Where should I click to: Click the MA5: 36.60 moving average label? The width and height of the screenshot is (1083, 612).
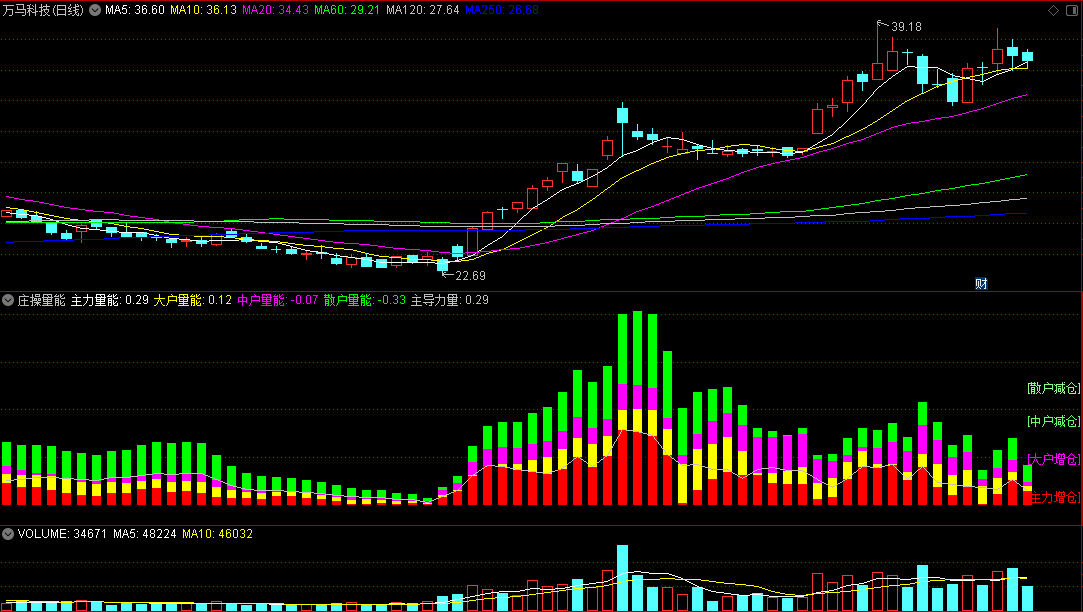coord(135,10)
